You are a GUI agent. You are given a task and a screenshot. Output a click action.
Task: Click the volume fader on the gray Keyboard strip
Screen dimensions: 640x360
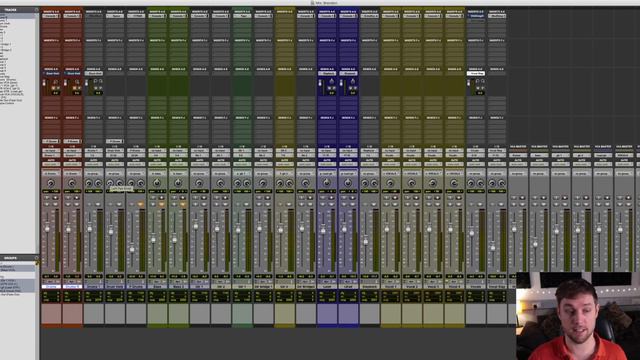tap(365, 242)
